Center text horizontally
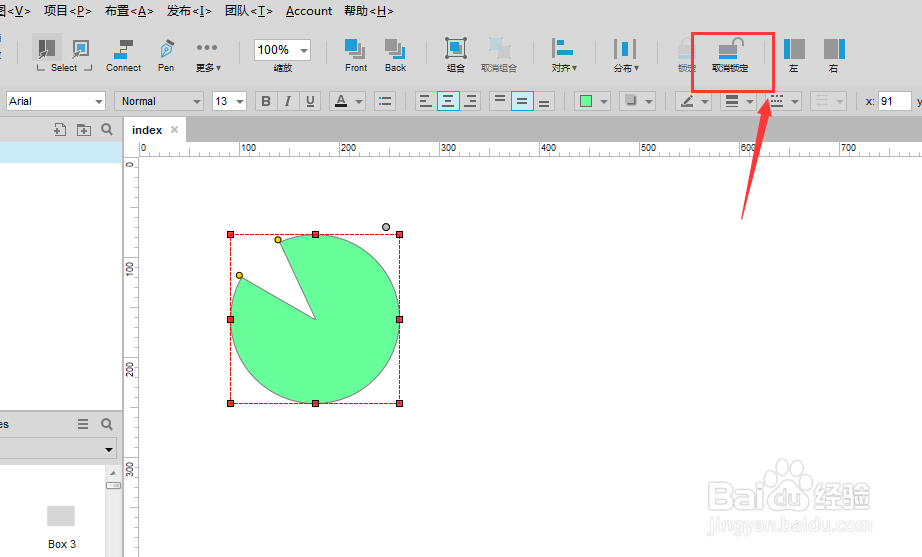 click(x=447, y=101)
